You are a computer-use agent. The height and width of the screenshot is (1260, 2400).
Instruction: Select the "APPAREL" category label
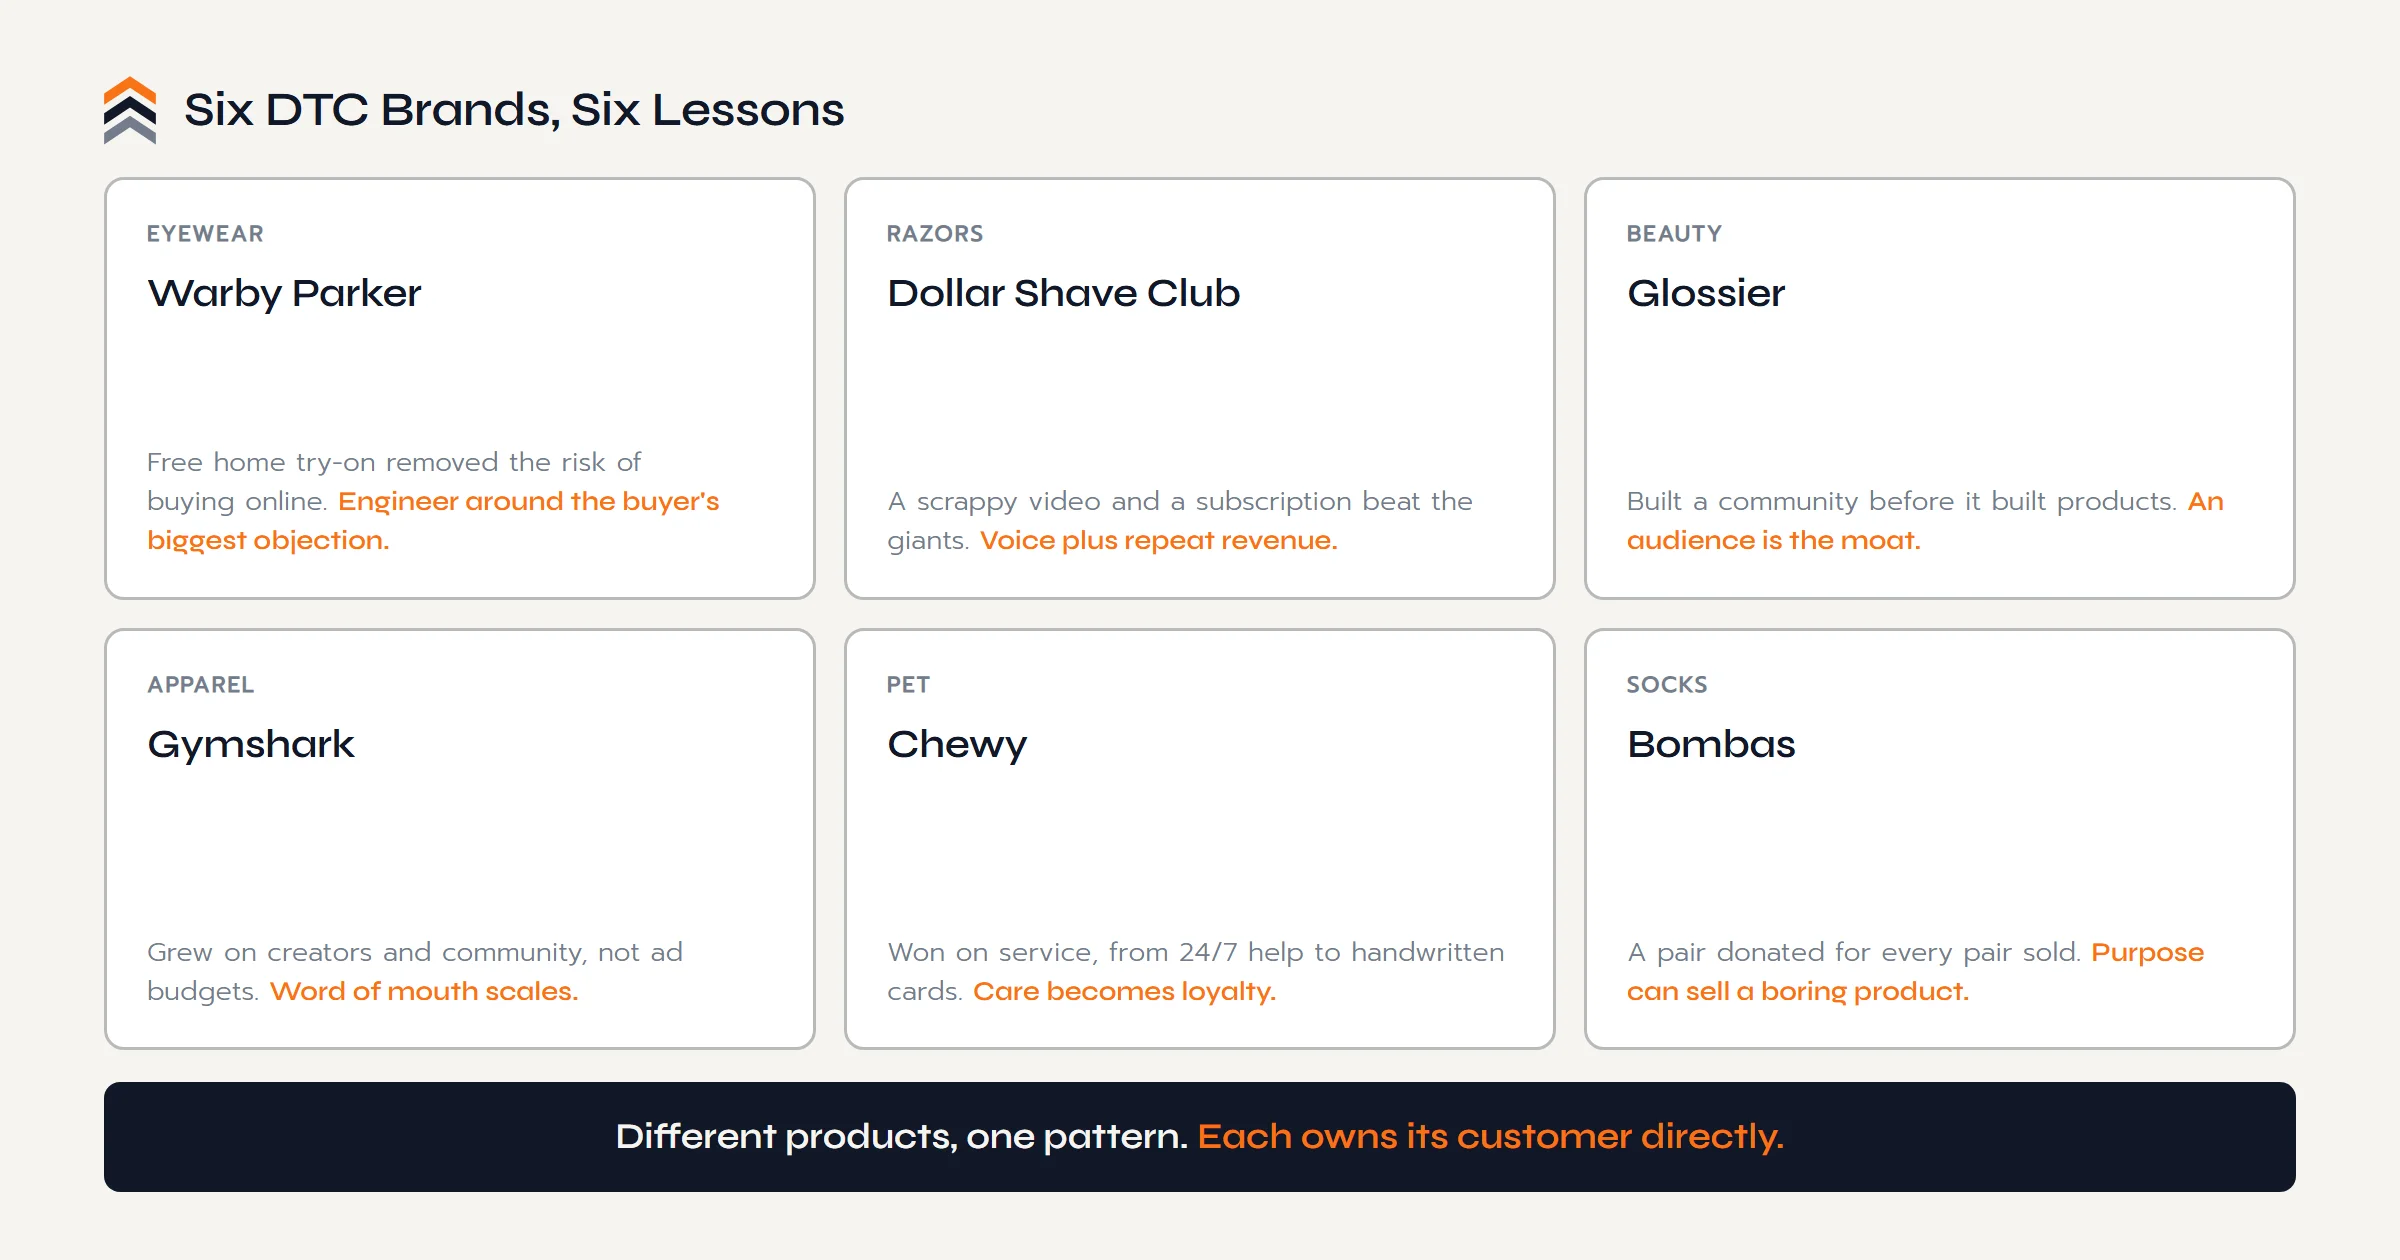point(200,685)
